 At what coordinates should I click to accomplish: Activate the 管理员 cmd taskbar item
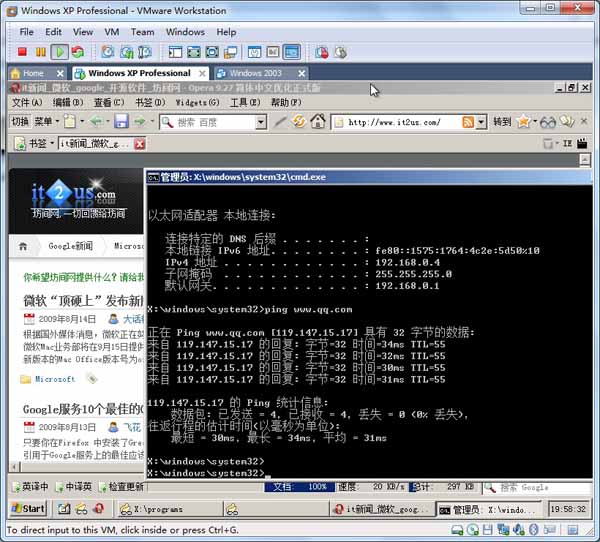click(x=489, y=509)
